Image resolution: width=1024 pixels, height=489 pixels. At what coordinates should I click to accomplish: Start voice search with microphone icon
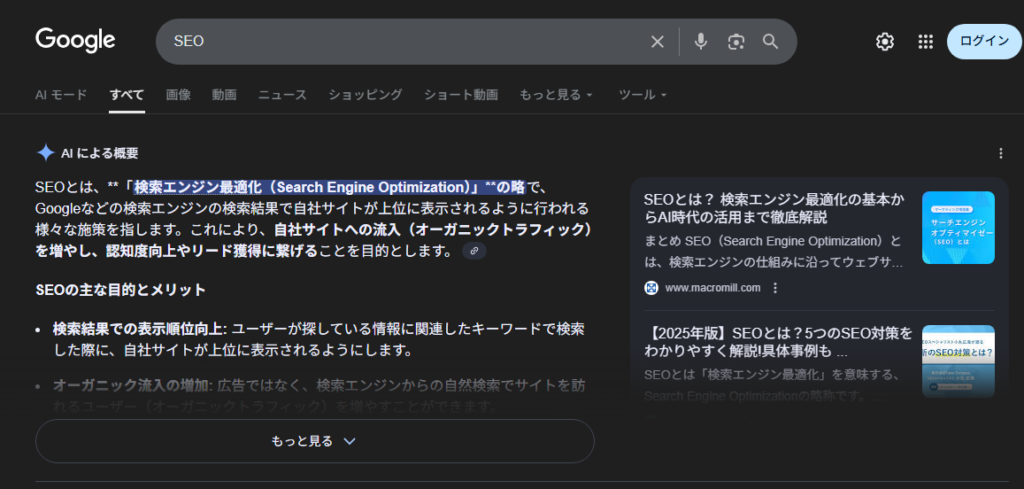701,42
